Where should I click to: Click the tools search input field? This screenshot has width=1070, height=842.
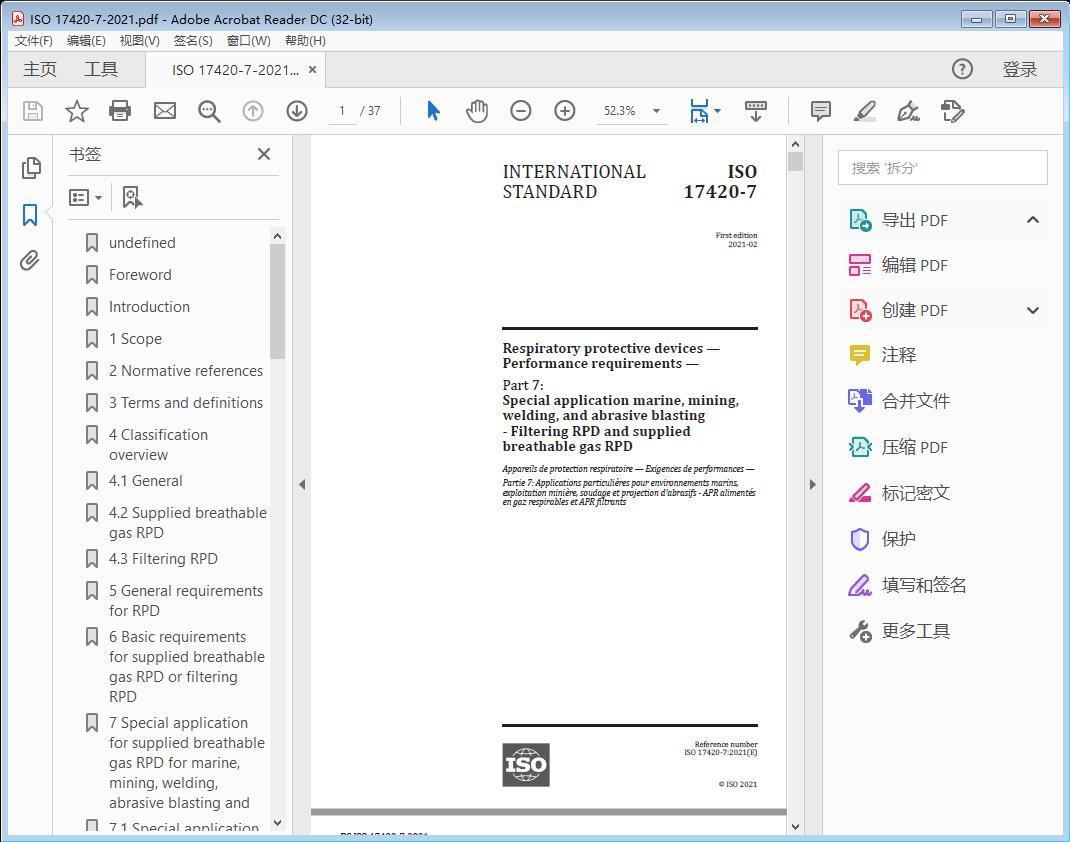942,168
